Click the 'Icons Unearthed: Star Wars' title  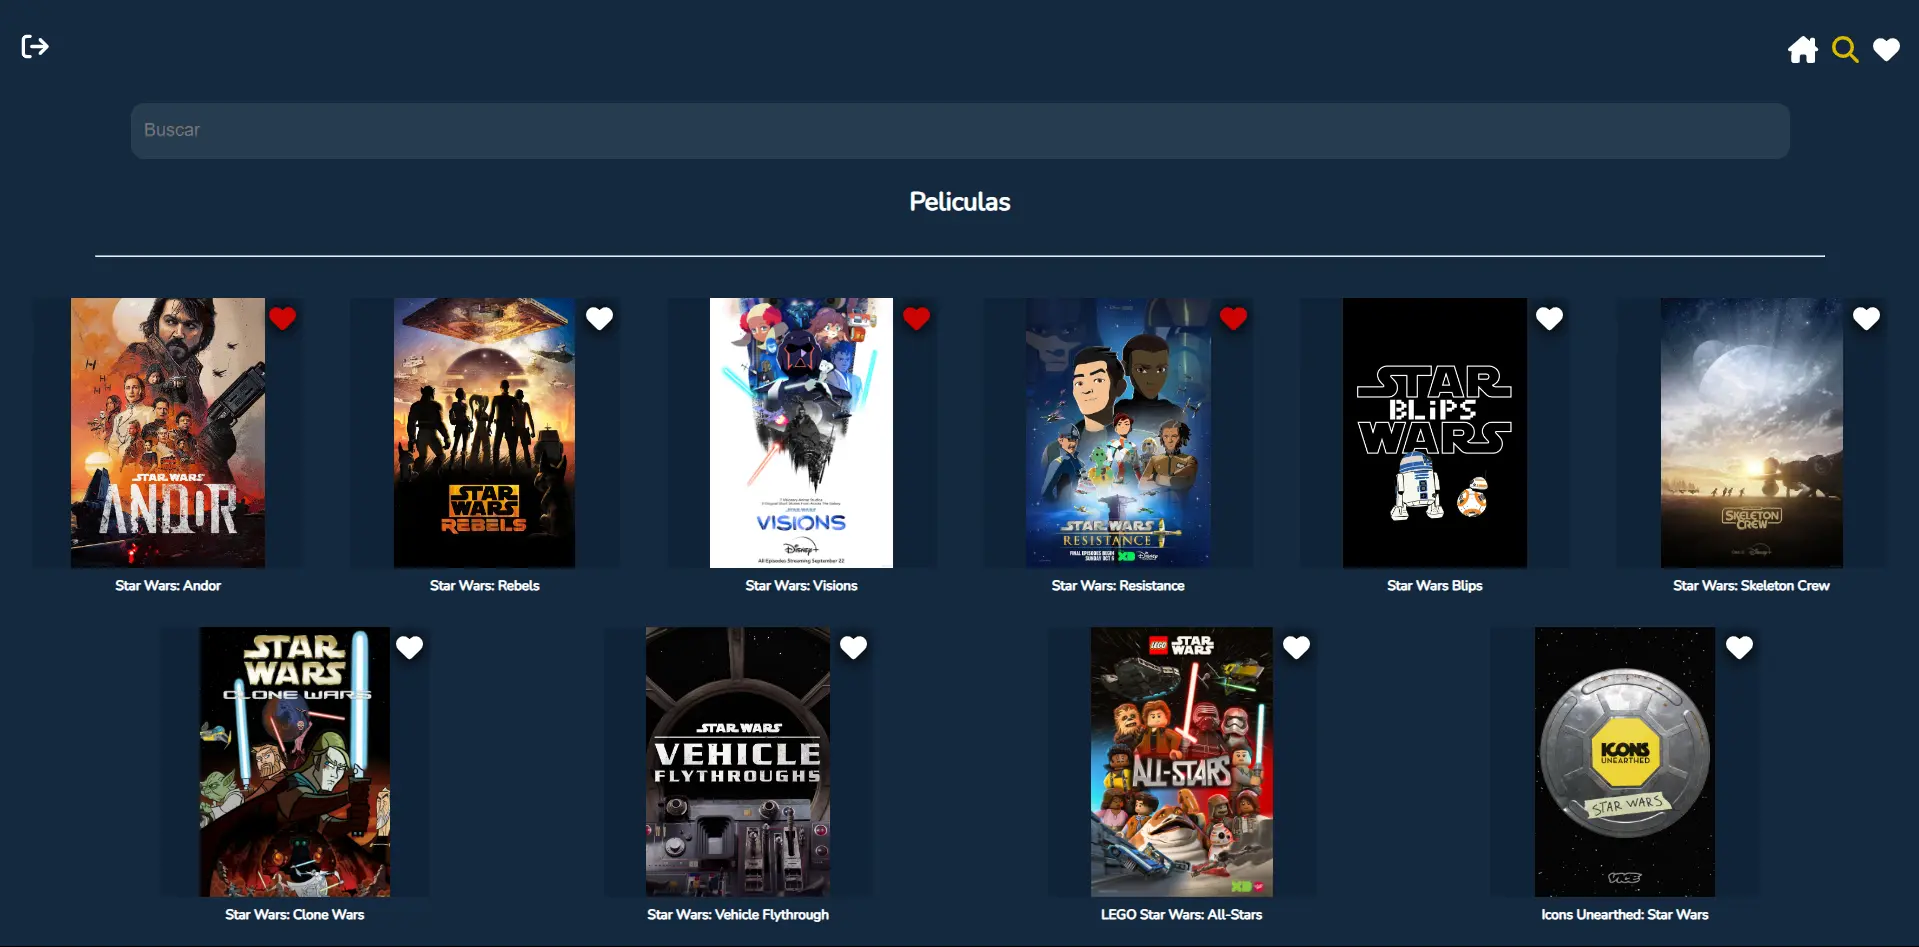(1625, 915)
